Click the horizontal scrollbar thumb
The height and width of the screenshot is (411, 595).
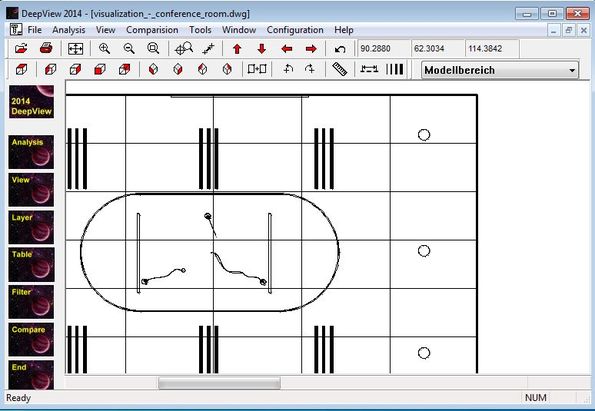click(219, 383)
